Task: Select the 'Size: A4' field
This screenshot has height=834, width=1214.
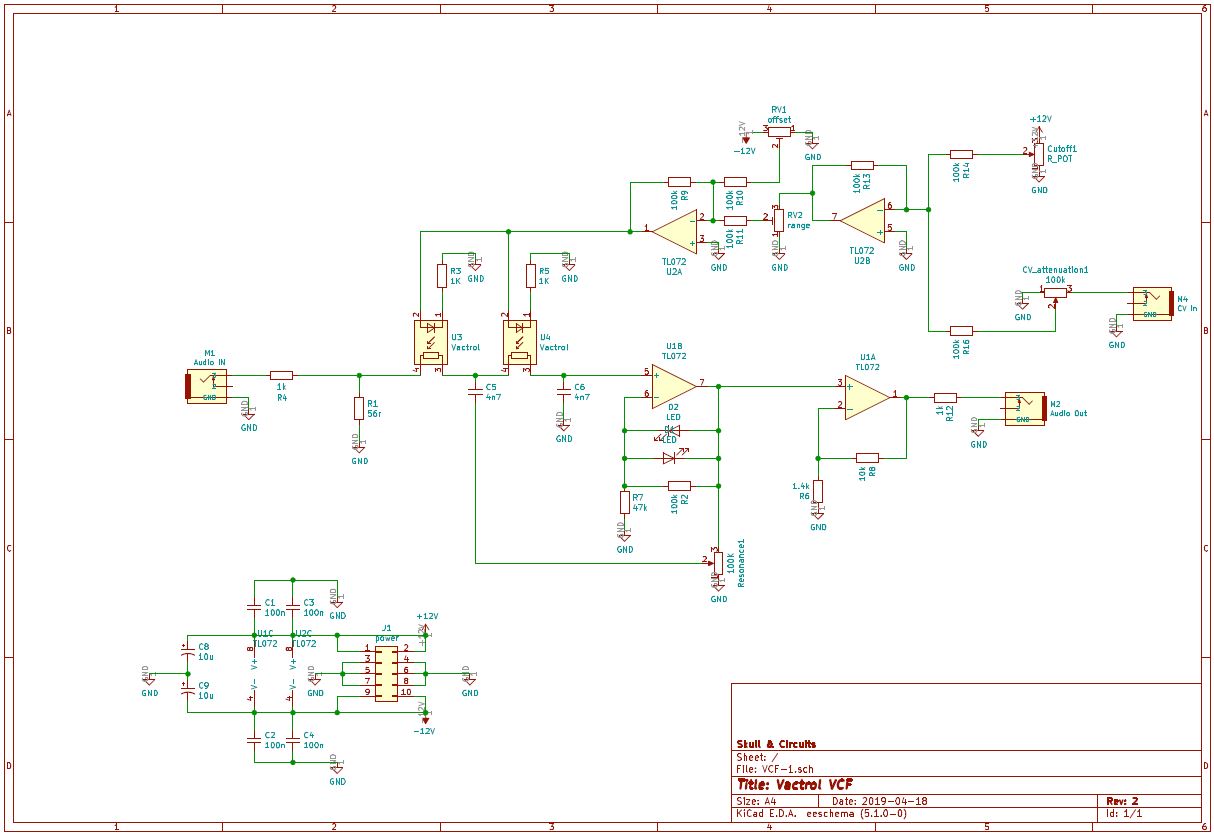Action: 756,801
